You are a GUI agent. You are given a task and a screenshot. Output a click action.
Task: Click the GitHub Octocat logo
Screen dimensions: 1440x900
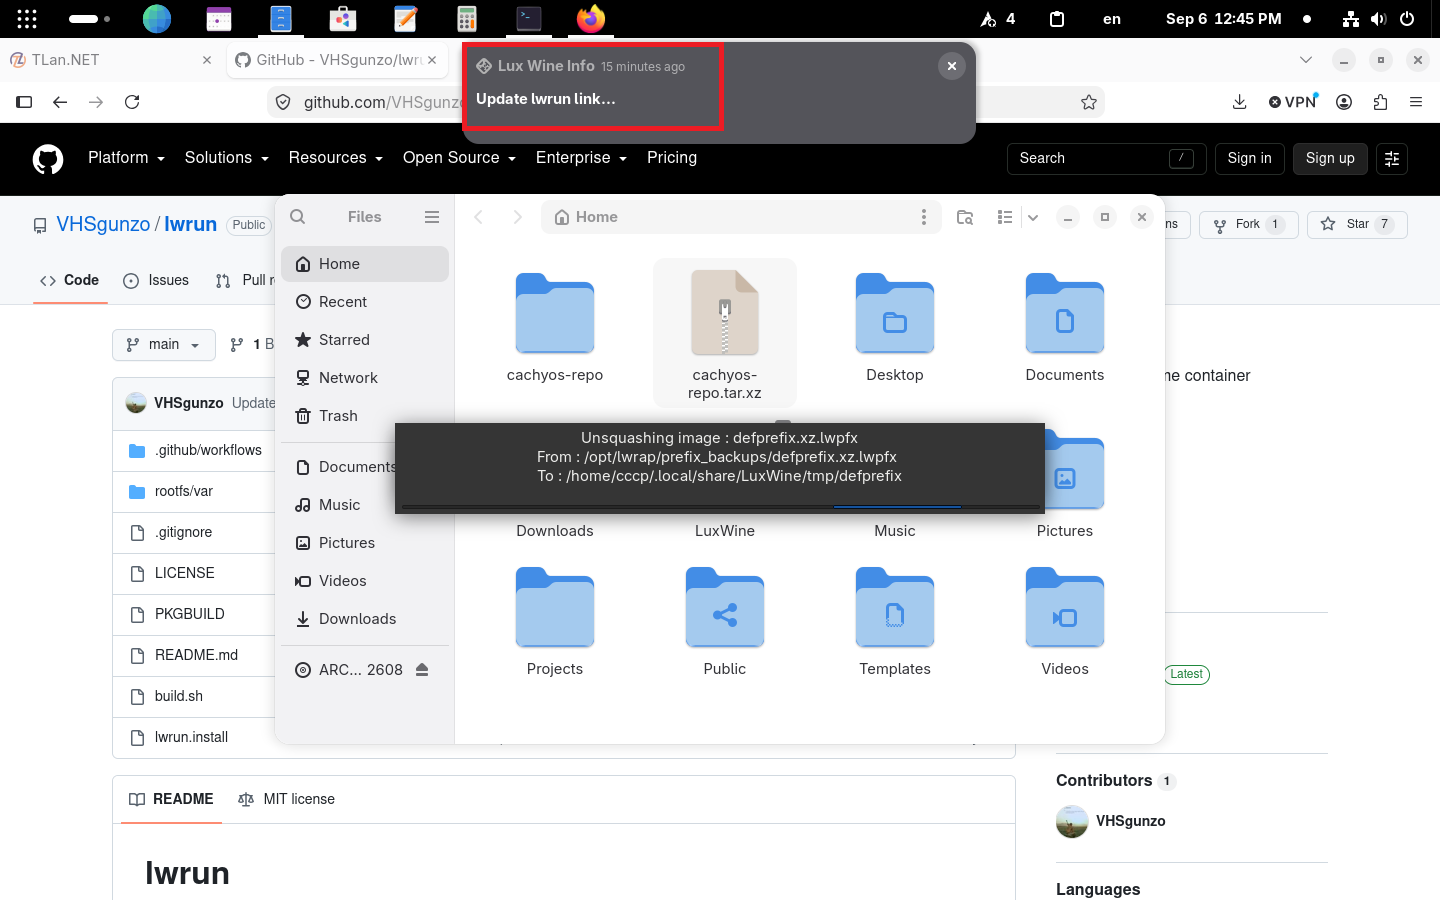coord(48,159)
